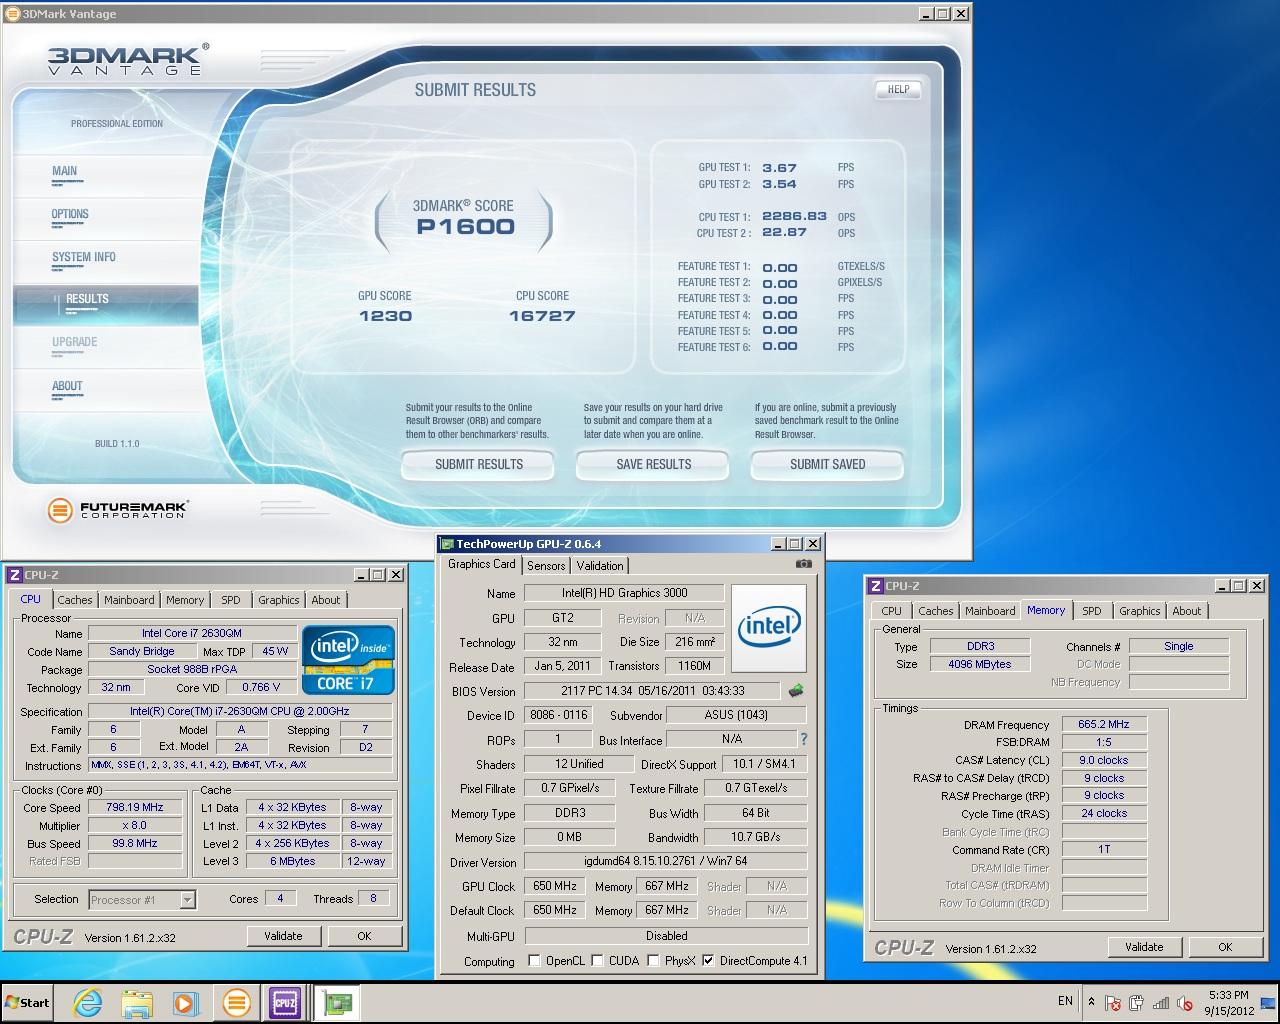This screenshot has height=1024, width=1280.
Task: Click the Core Speed 798.19 MHz value
Action: click(134, 807)
